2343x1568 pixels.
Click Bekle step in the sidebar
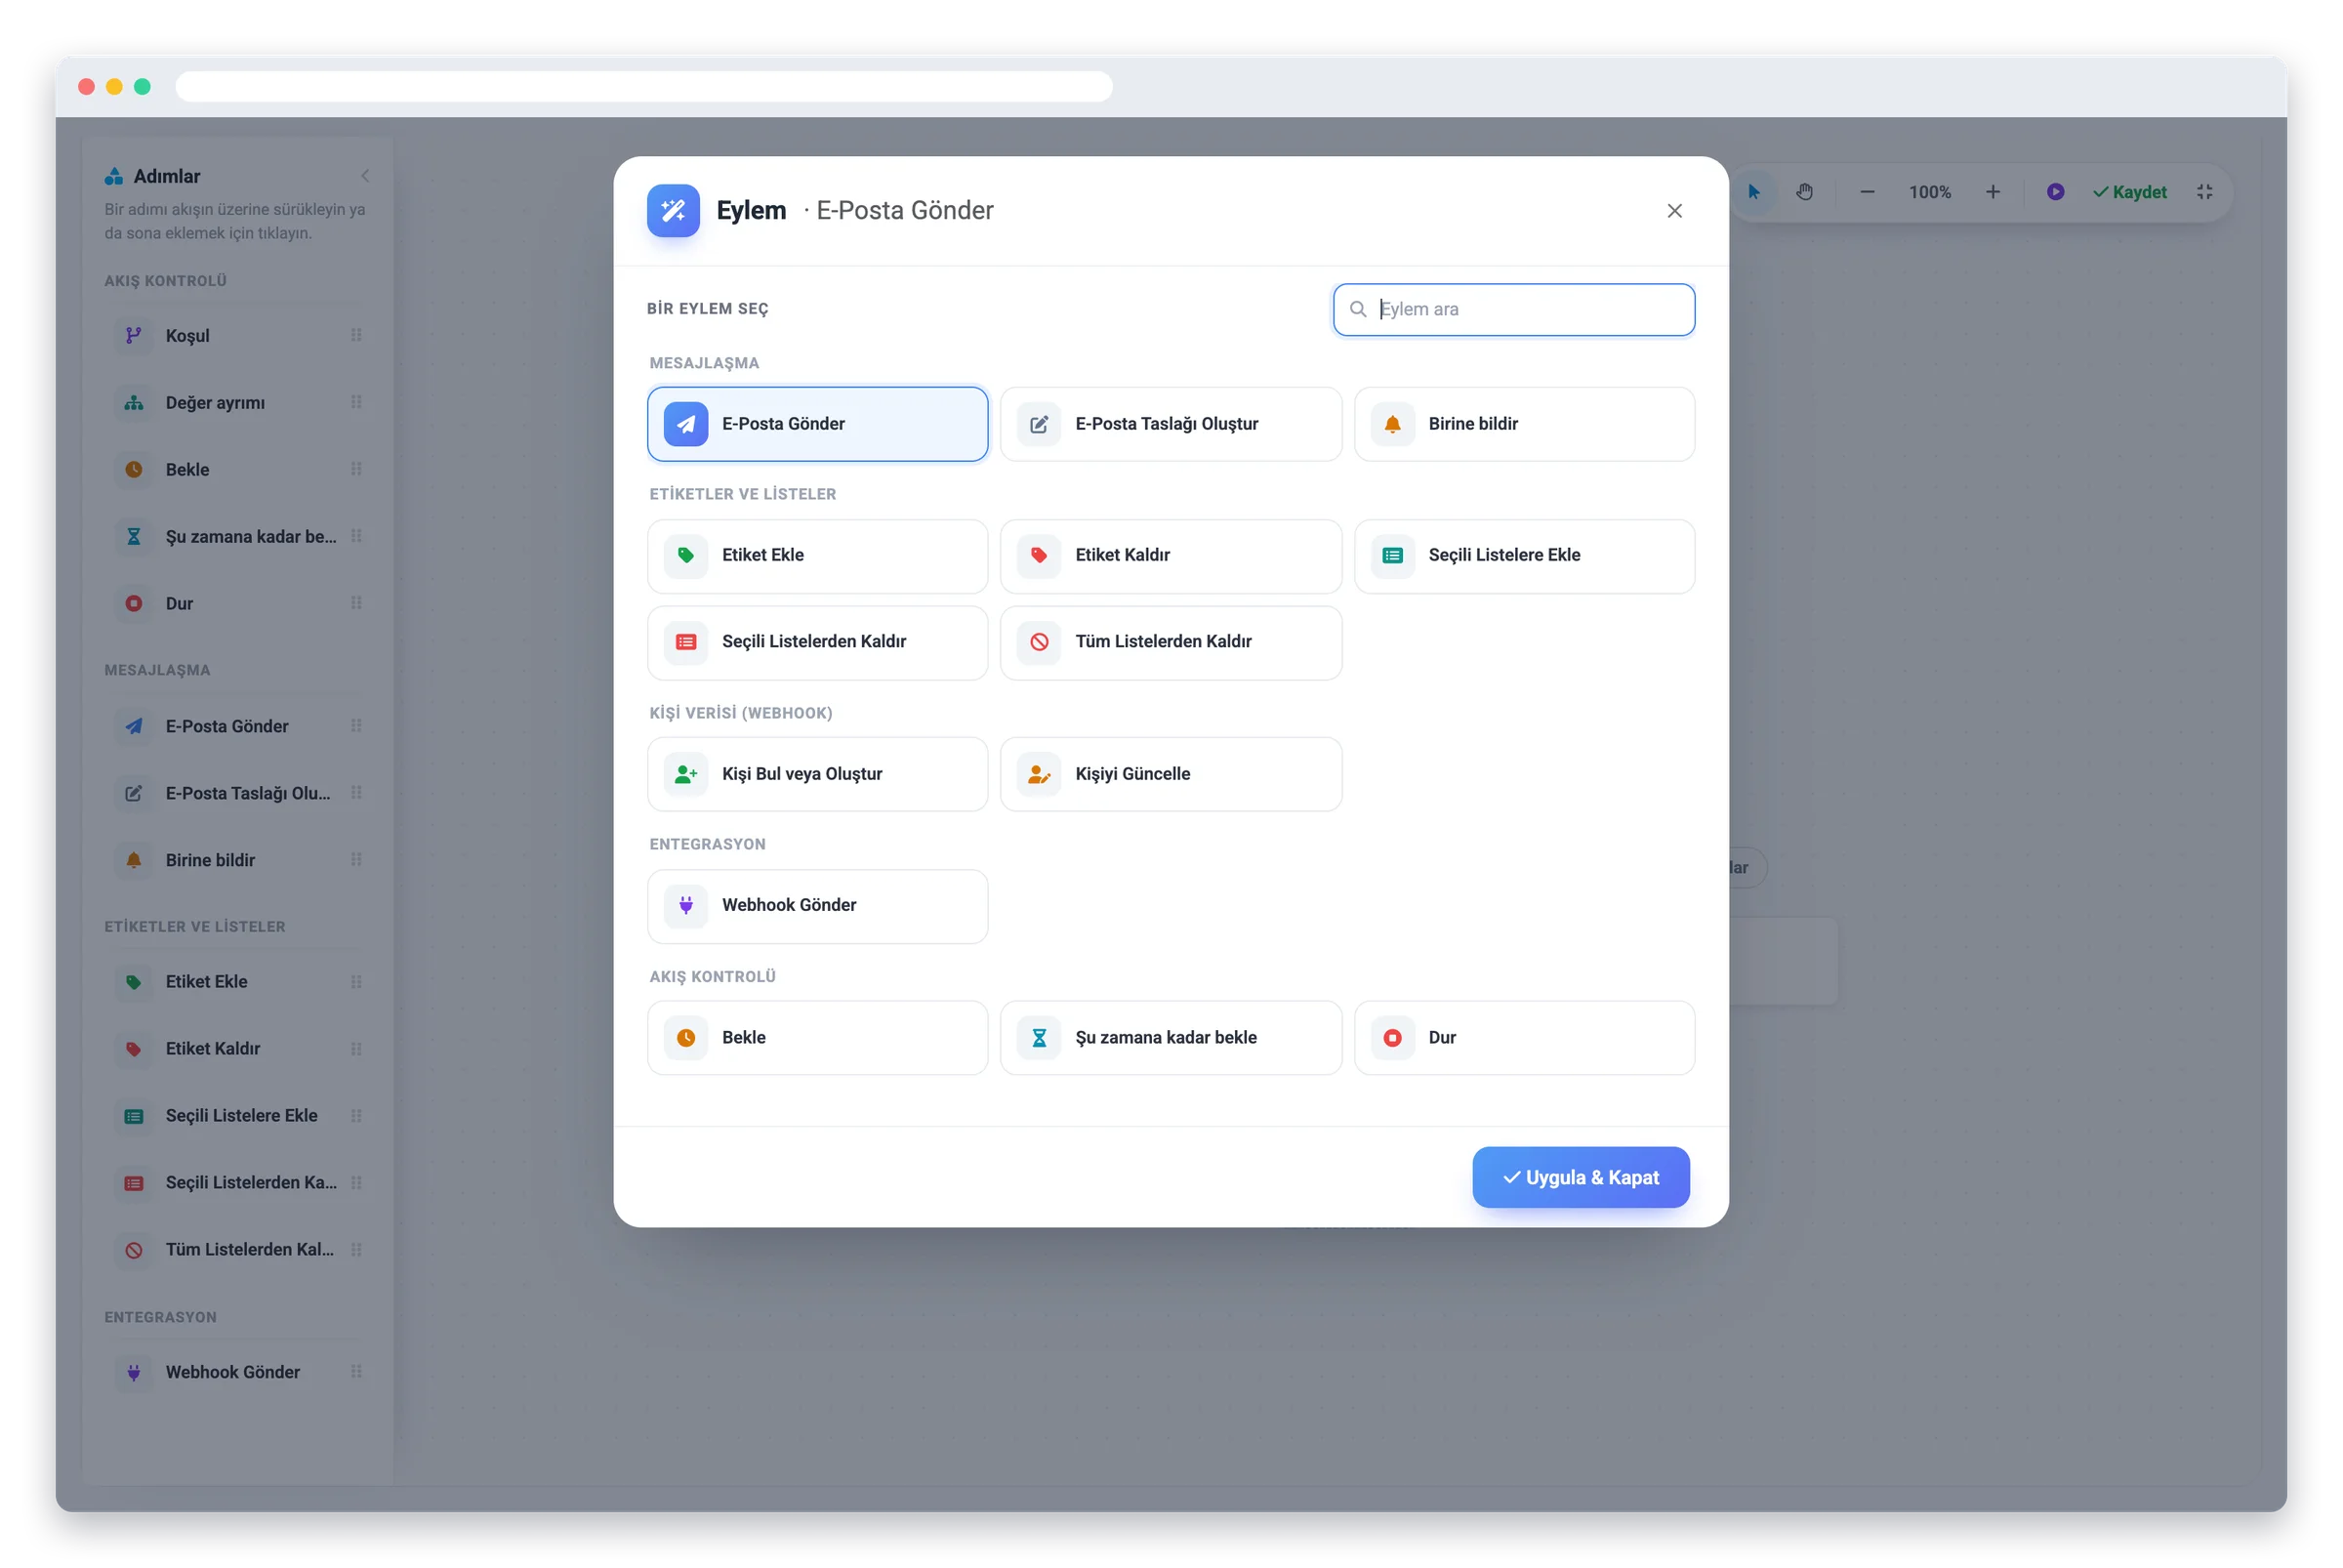pyautogui.click(x=238, y=470)
